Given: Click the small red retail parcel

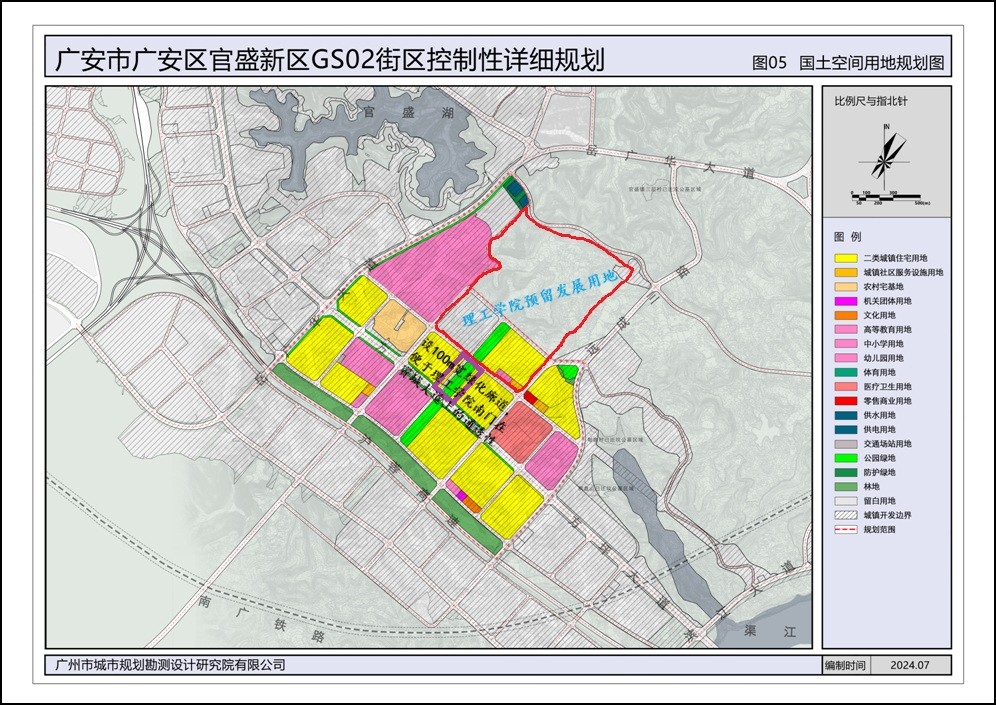Looking at the screenshot, I should (530, 397).
